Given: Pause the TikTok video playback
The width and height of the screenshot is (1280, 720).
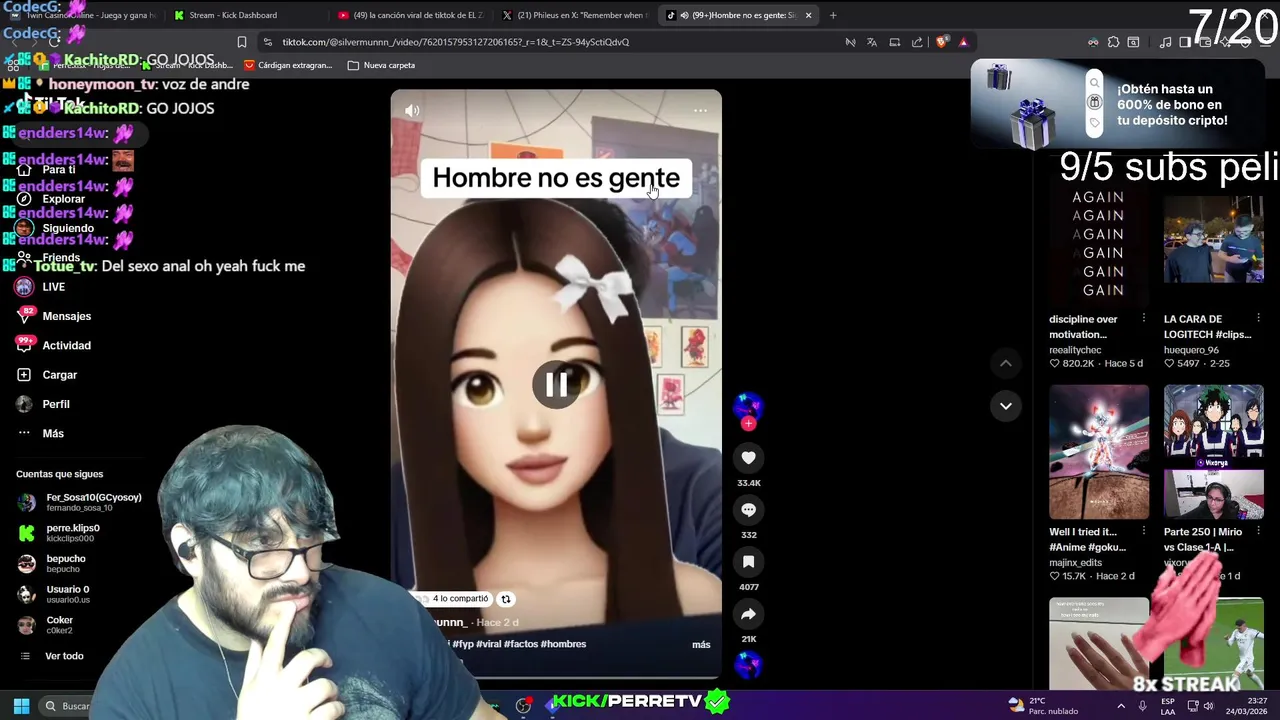Looking at the screenshot, I should pyautogui.click(x=556, y=385).
